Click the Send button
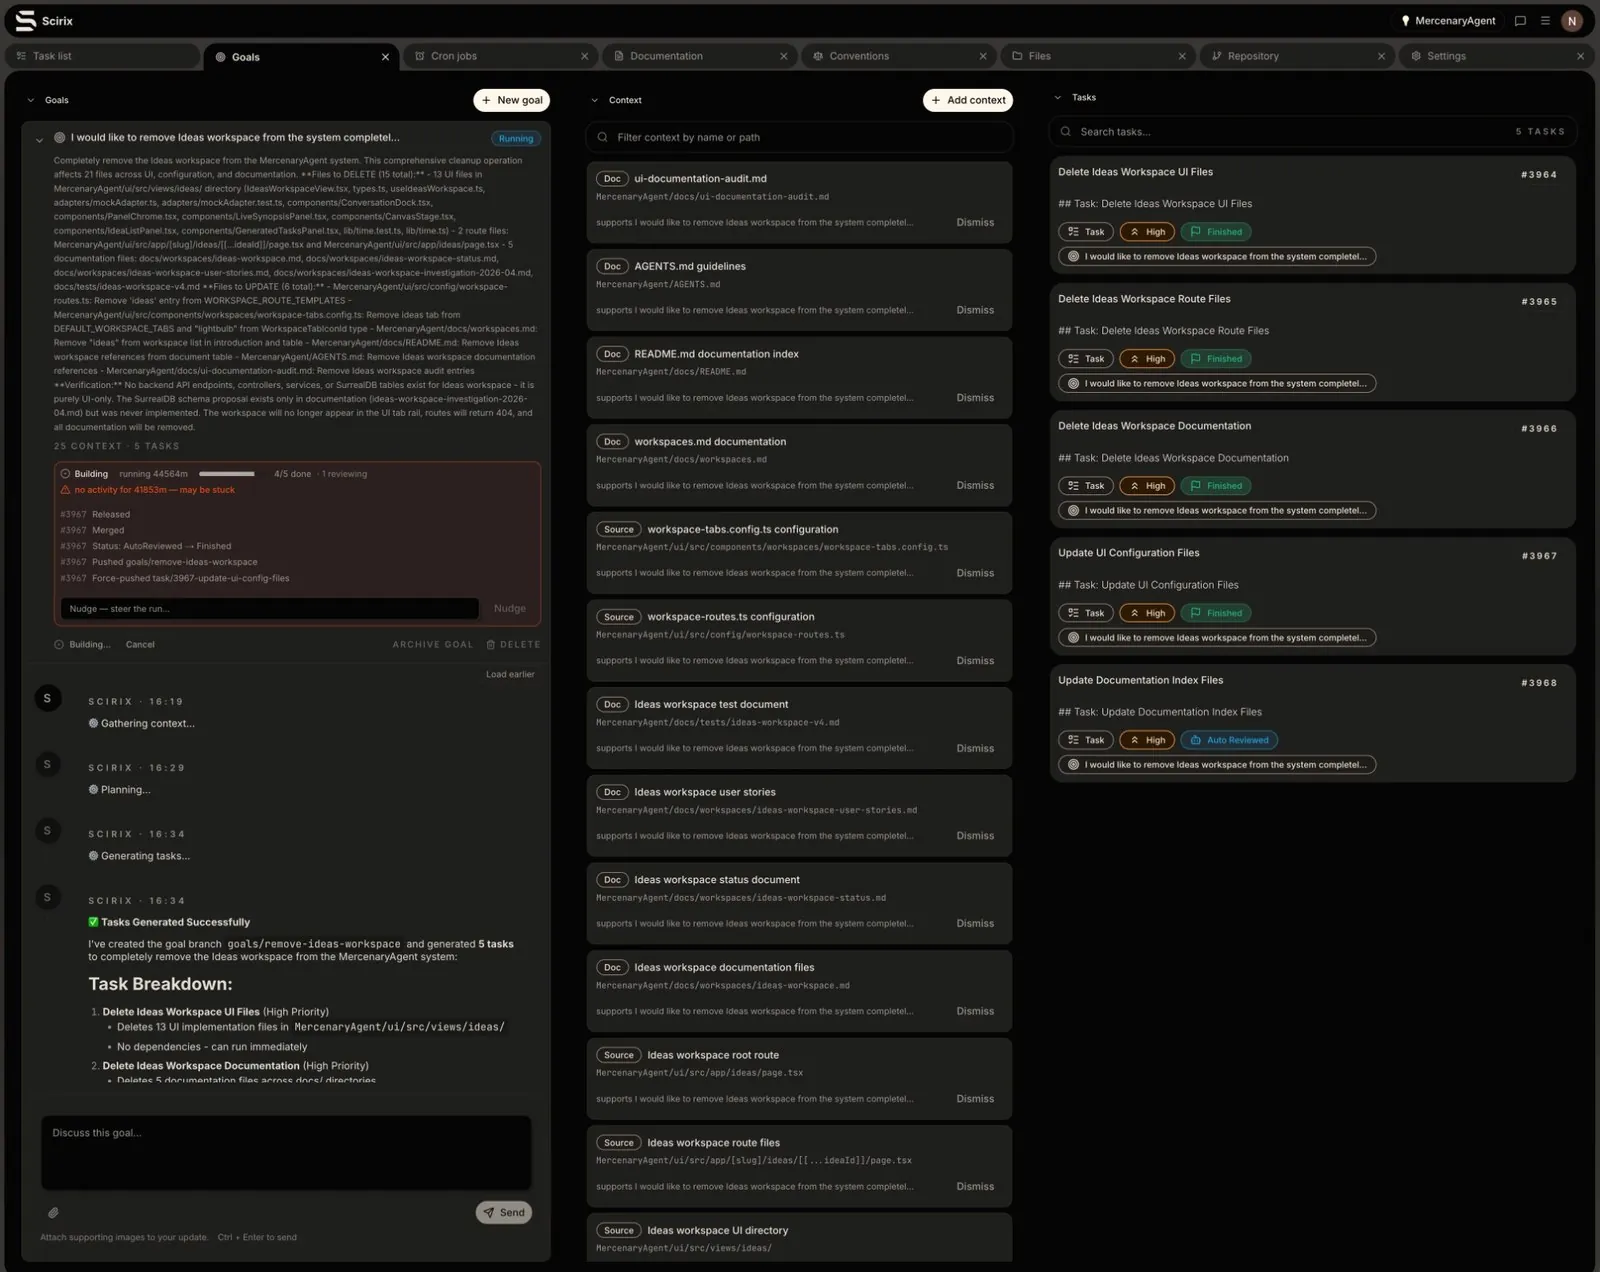The image size is (1600, 1272). (x=504, y=1213)
